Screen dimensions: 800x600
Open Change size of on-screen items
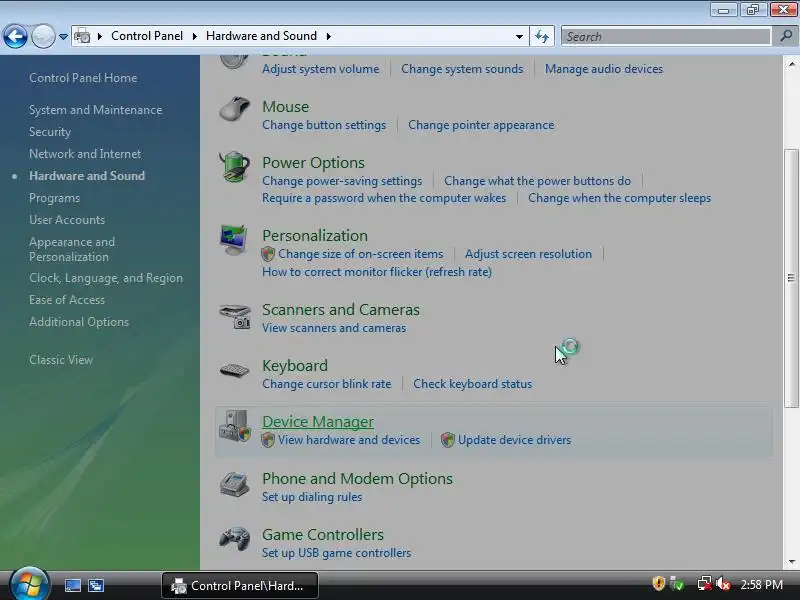coord(360,254)
